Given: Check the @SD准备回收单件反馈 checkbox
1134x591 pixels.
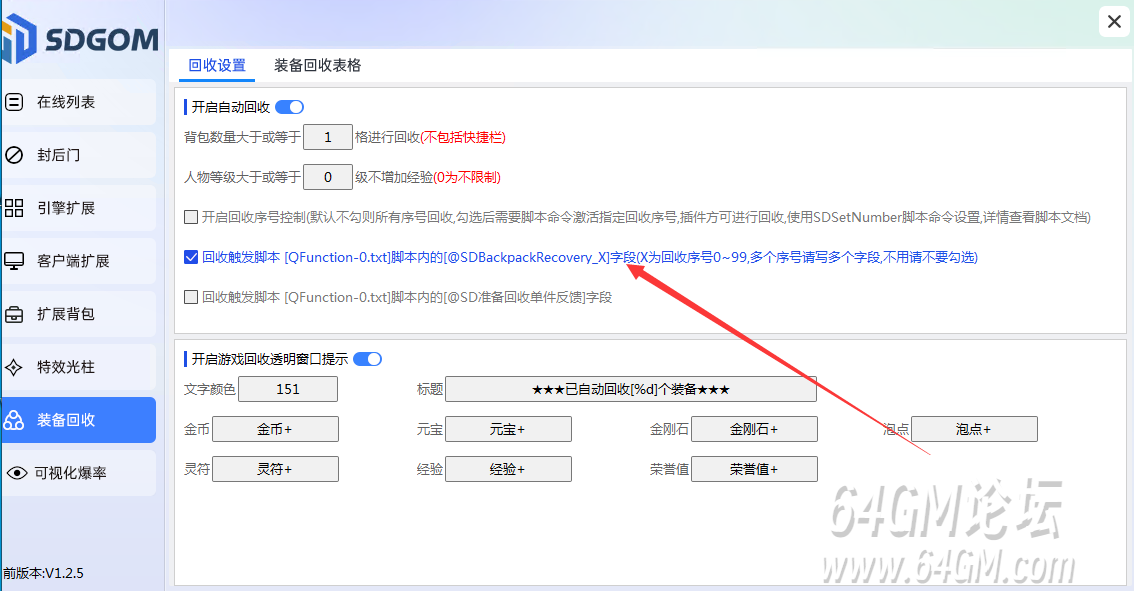Looking at the screenshot, I should click(191, 297).
